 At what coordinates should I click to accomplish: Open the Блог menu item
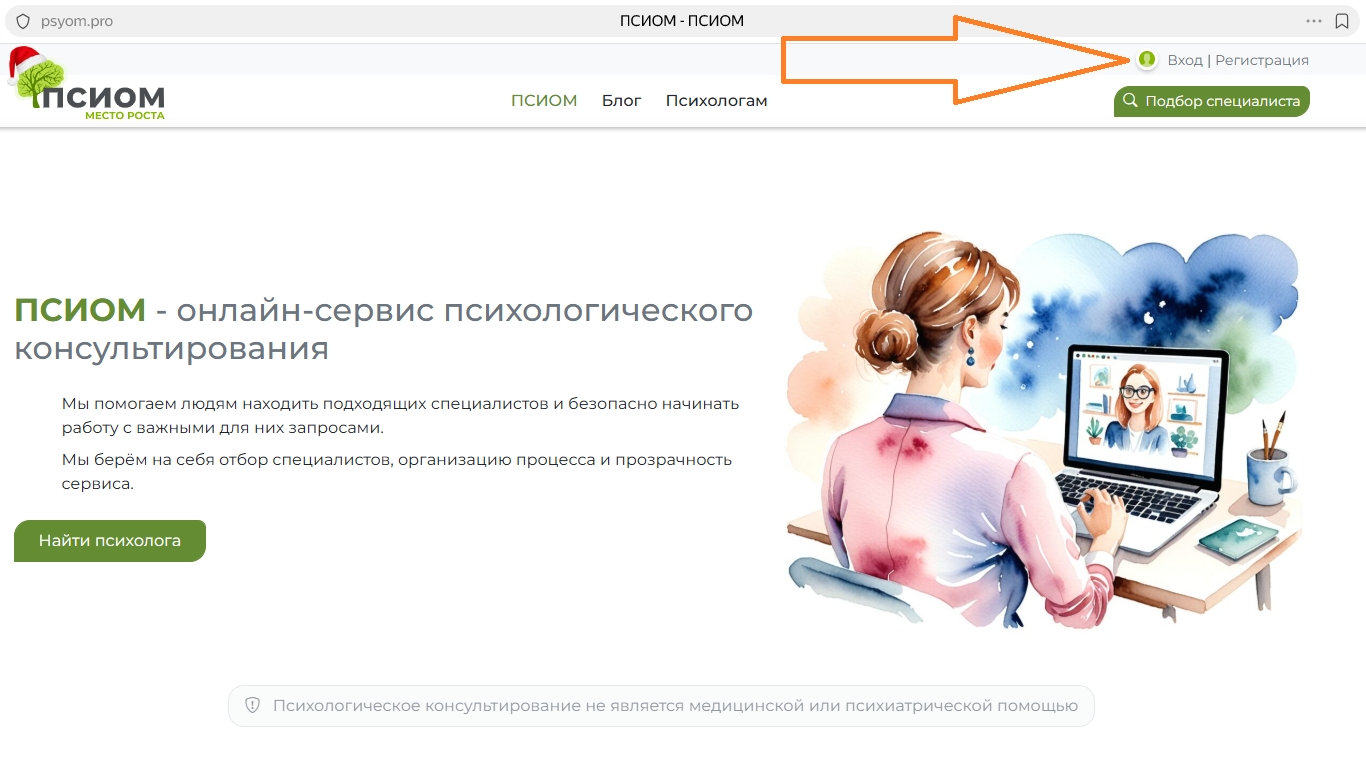point(621,101)
